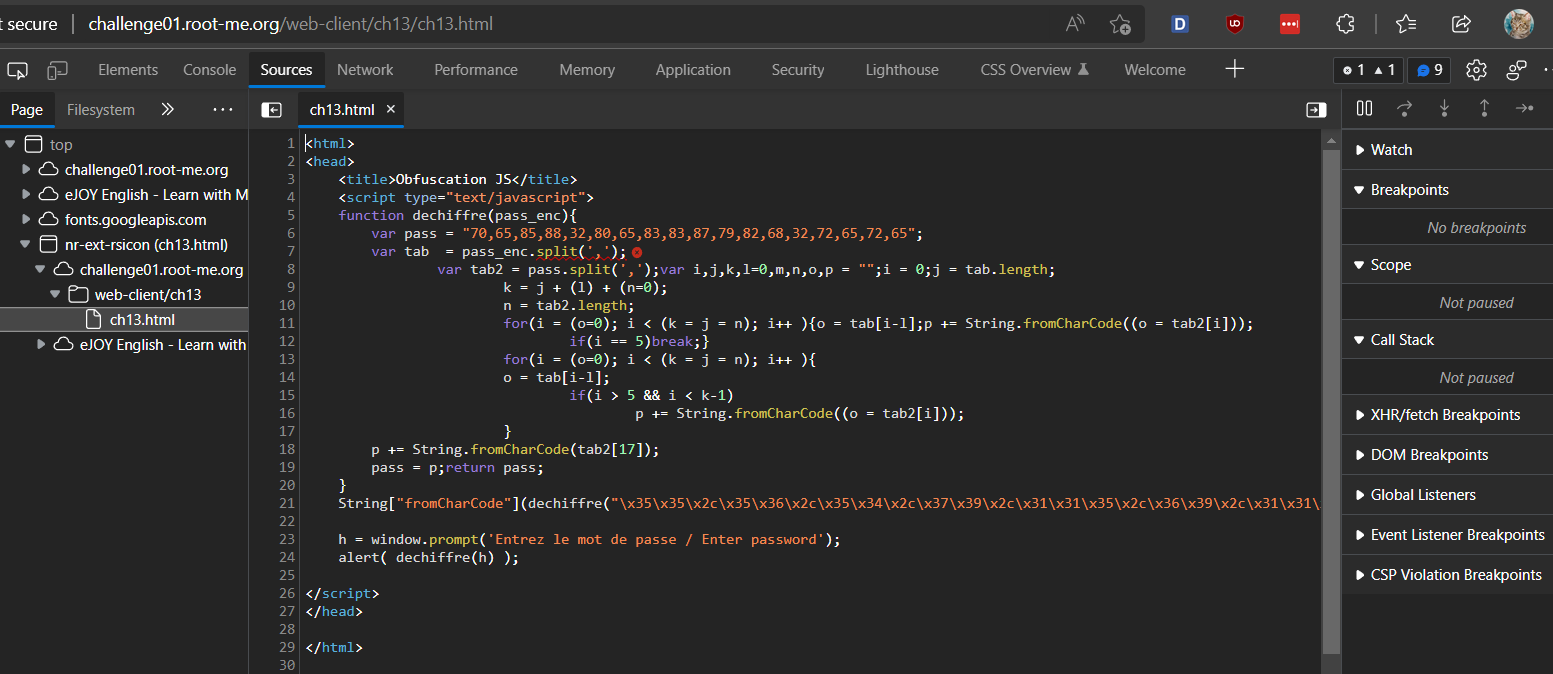This screenshot has width=1553, height=674.
Task: Collapse the top frame tree node
Action: click(10, 145)
